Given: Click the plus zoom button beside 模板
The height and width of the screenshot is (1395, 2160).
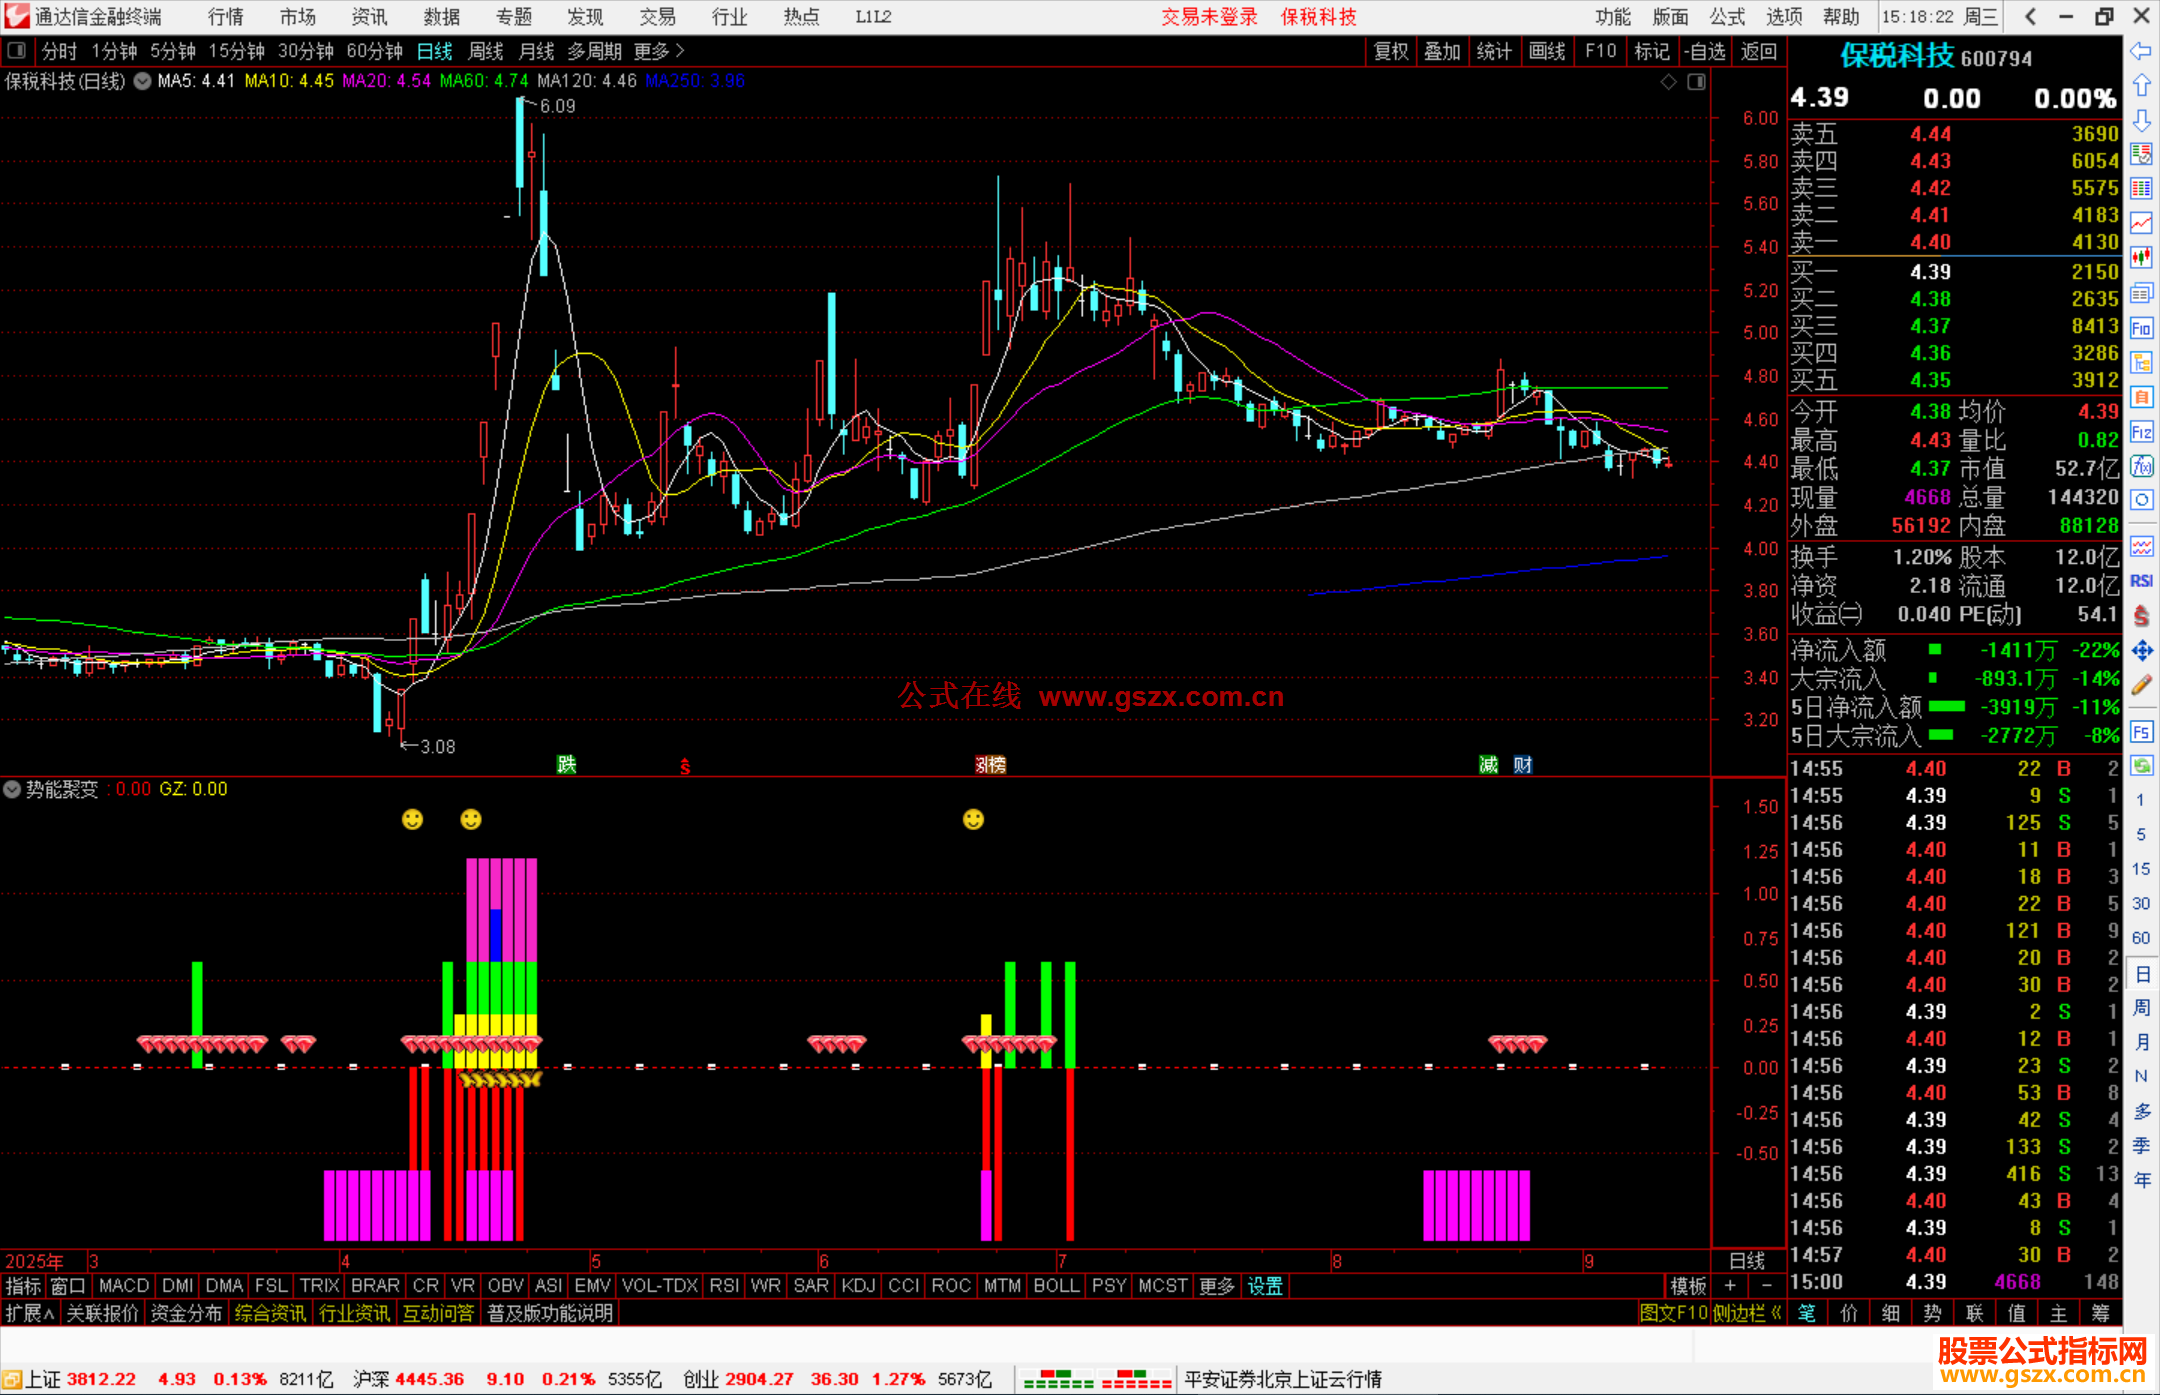Looking at the screenshot, I should coord(1730,1286).
